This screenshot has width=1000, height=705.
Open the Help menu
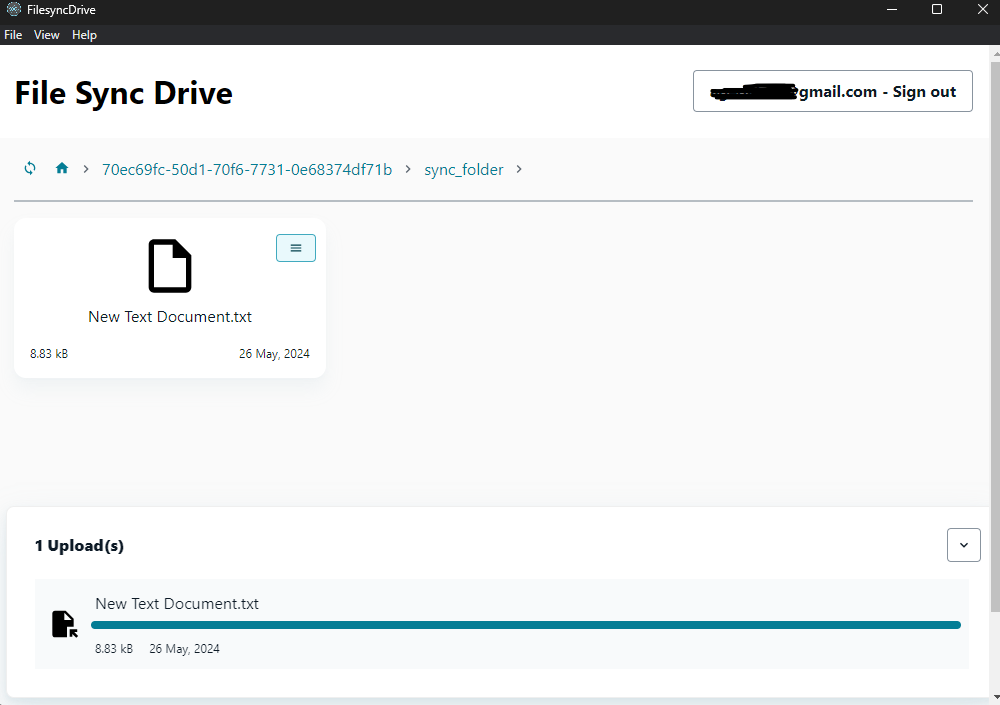84,34
